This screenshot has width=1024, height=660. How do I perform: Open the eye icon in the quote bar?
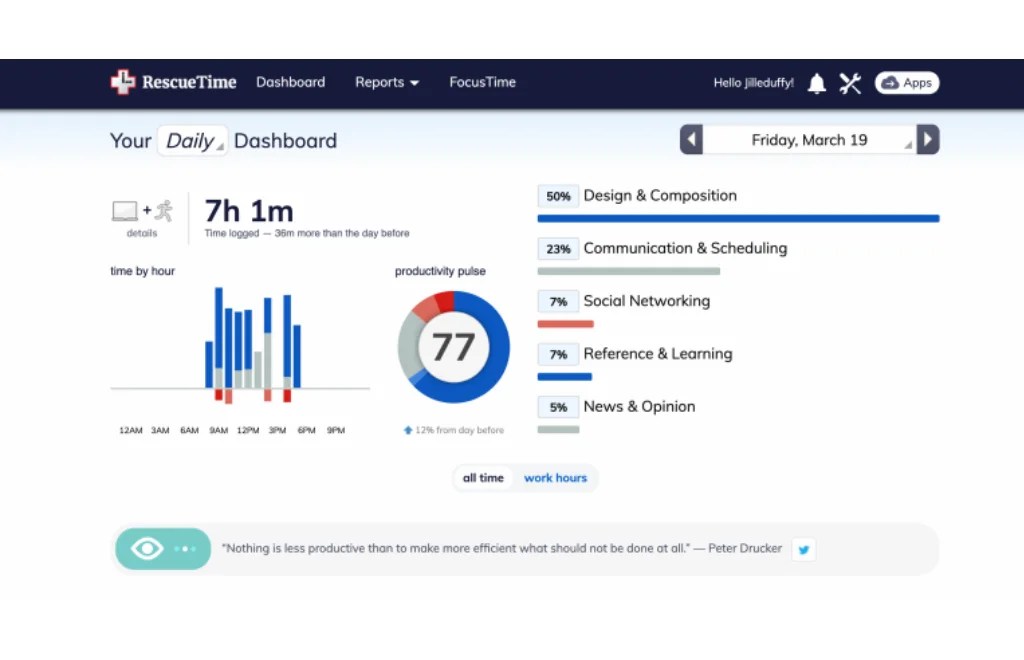(147, 548)
